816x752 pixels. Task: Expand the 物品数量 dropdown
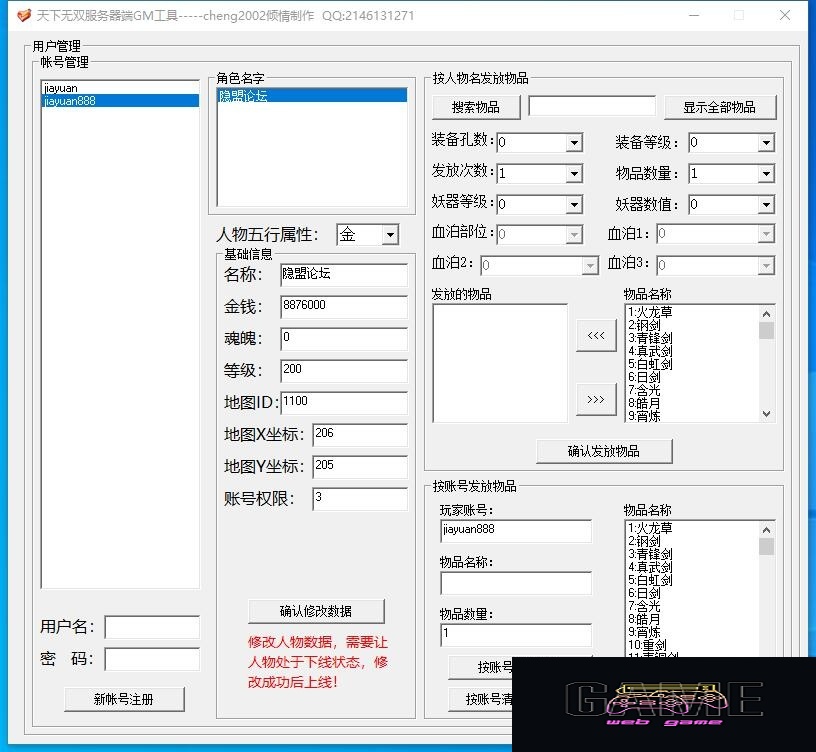766,173
